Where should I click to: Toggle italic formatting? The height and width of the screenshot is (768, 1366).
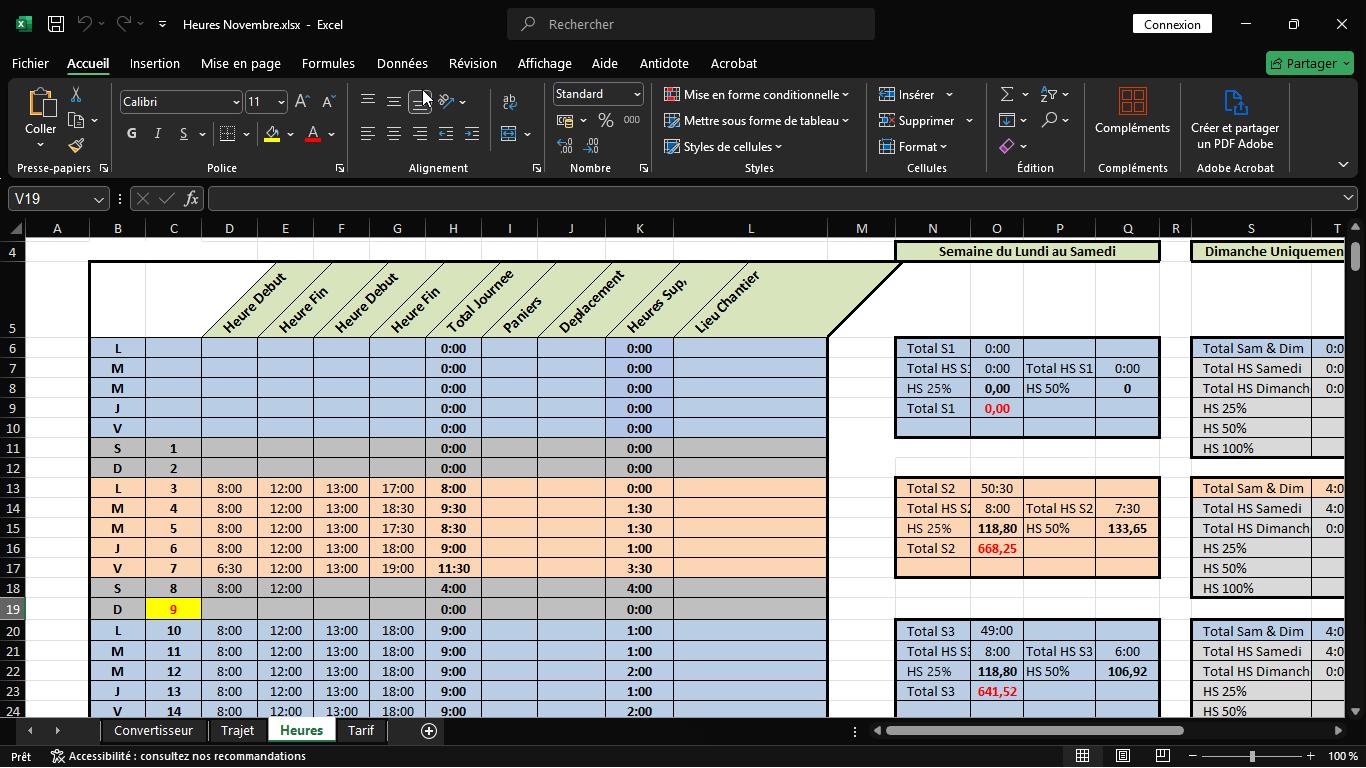155,133
